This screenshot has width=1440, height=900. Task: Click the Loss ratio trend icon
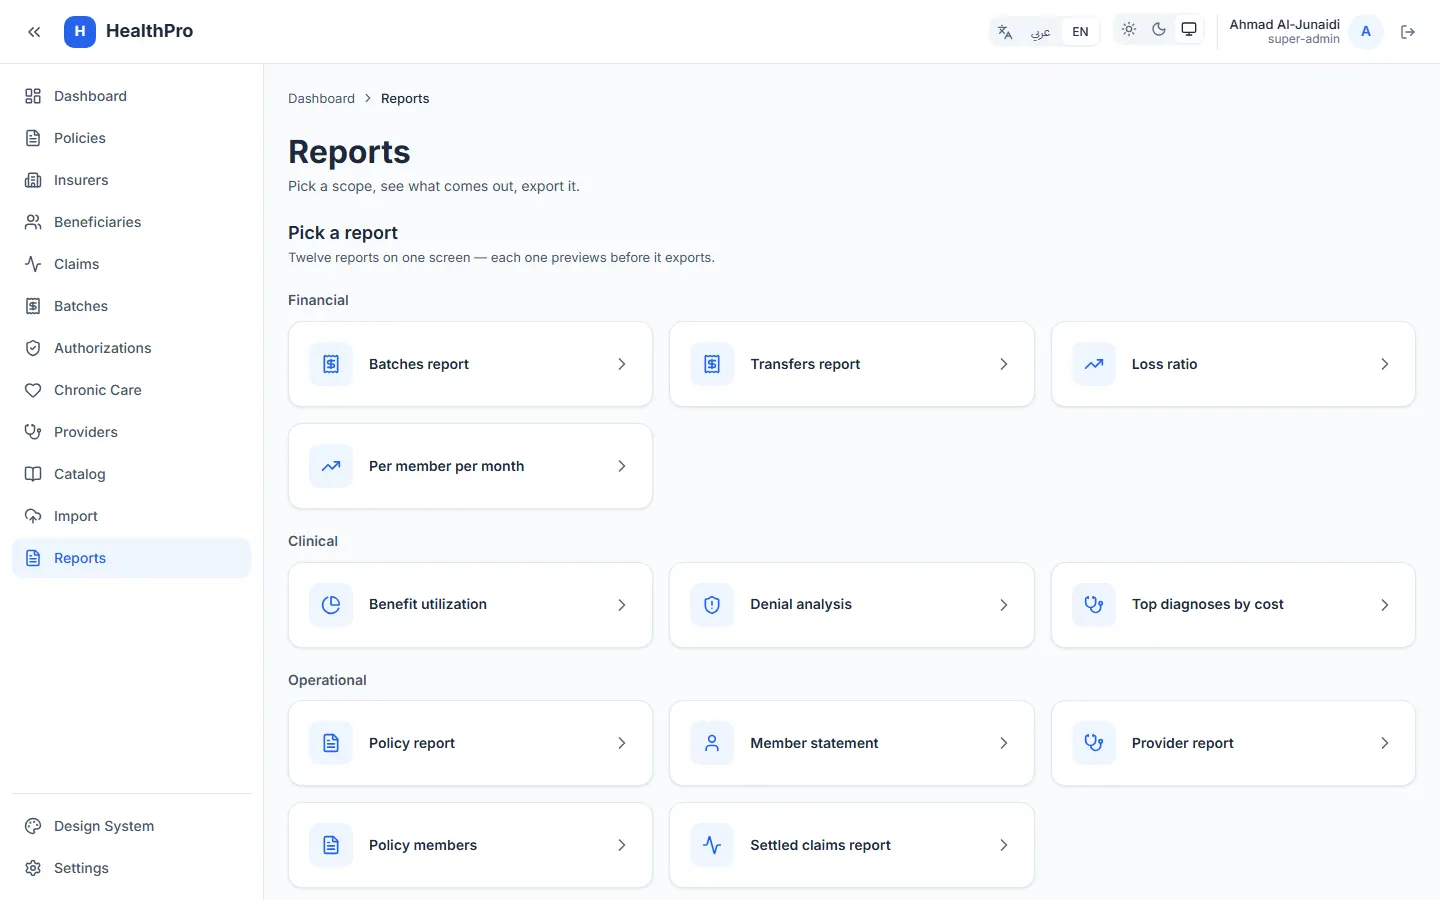1094,364
